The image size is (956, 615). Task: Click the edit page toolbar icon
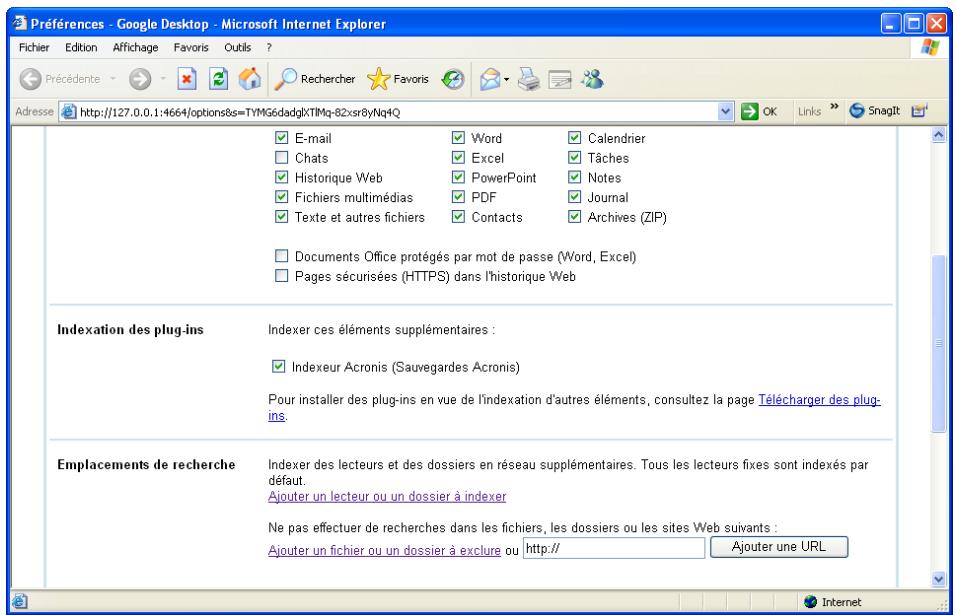click(560, 79)
